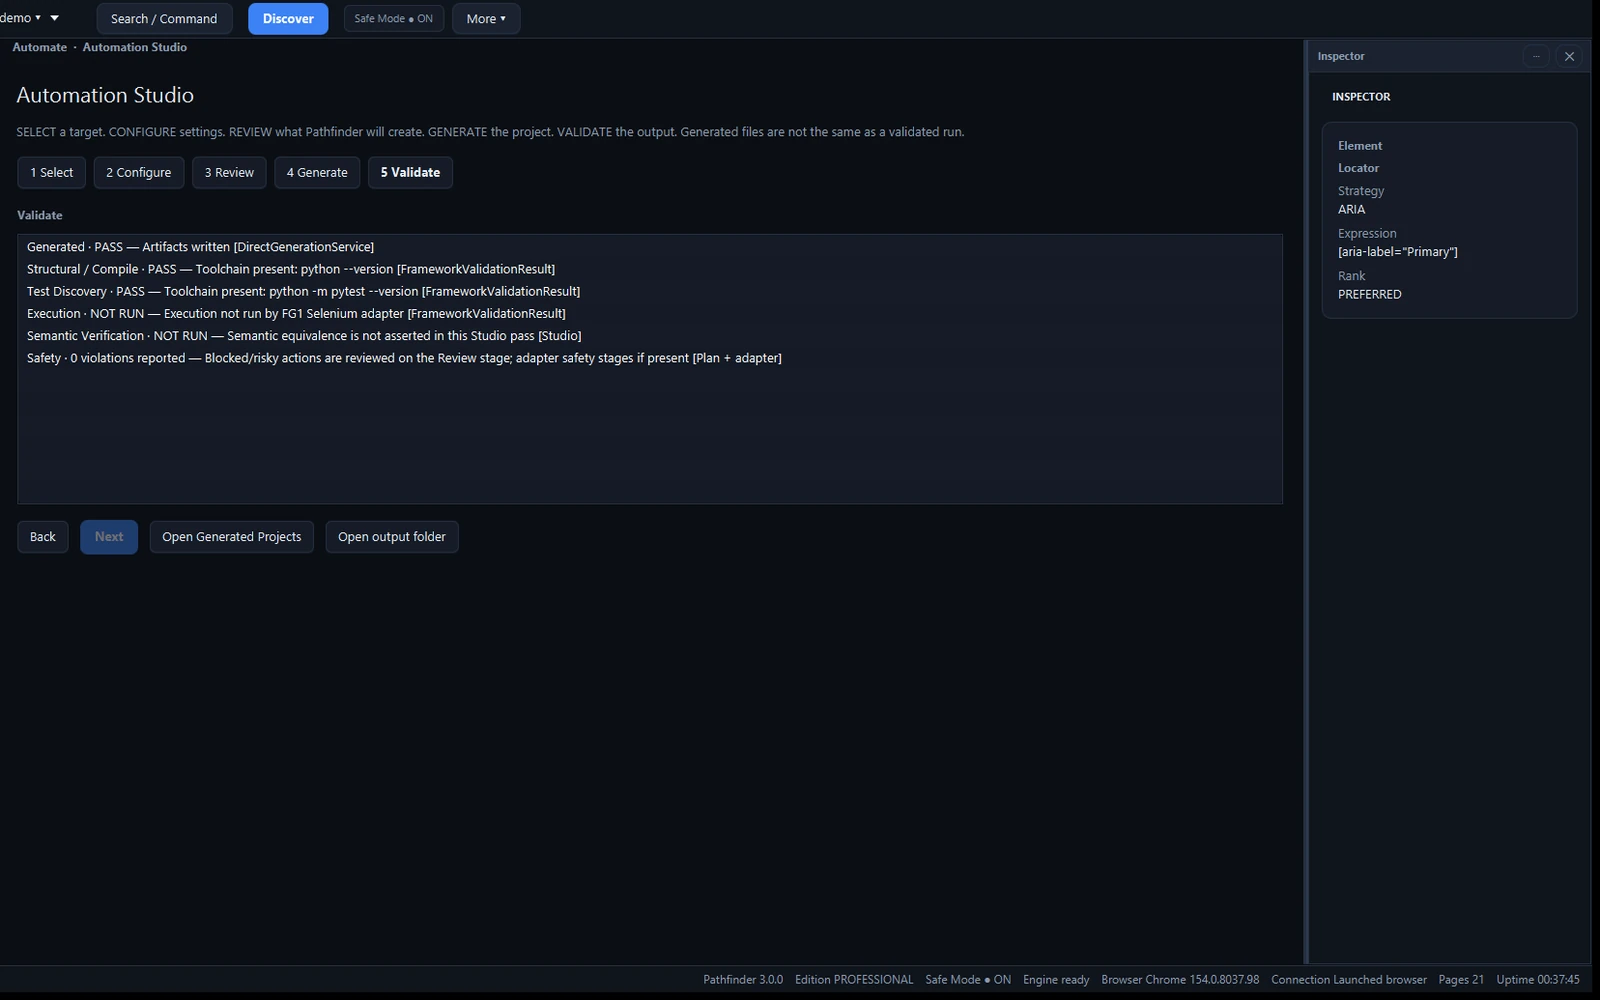Go to step 4 Generate
The width and height of the screenshot is (1600, 1000).
(317, 173)
